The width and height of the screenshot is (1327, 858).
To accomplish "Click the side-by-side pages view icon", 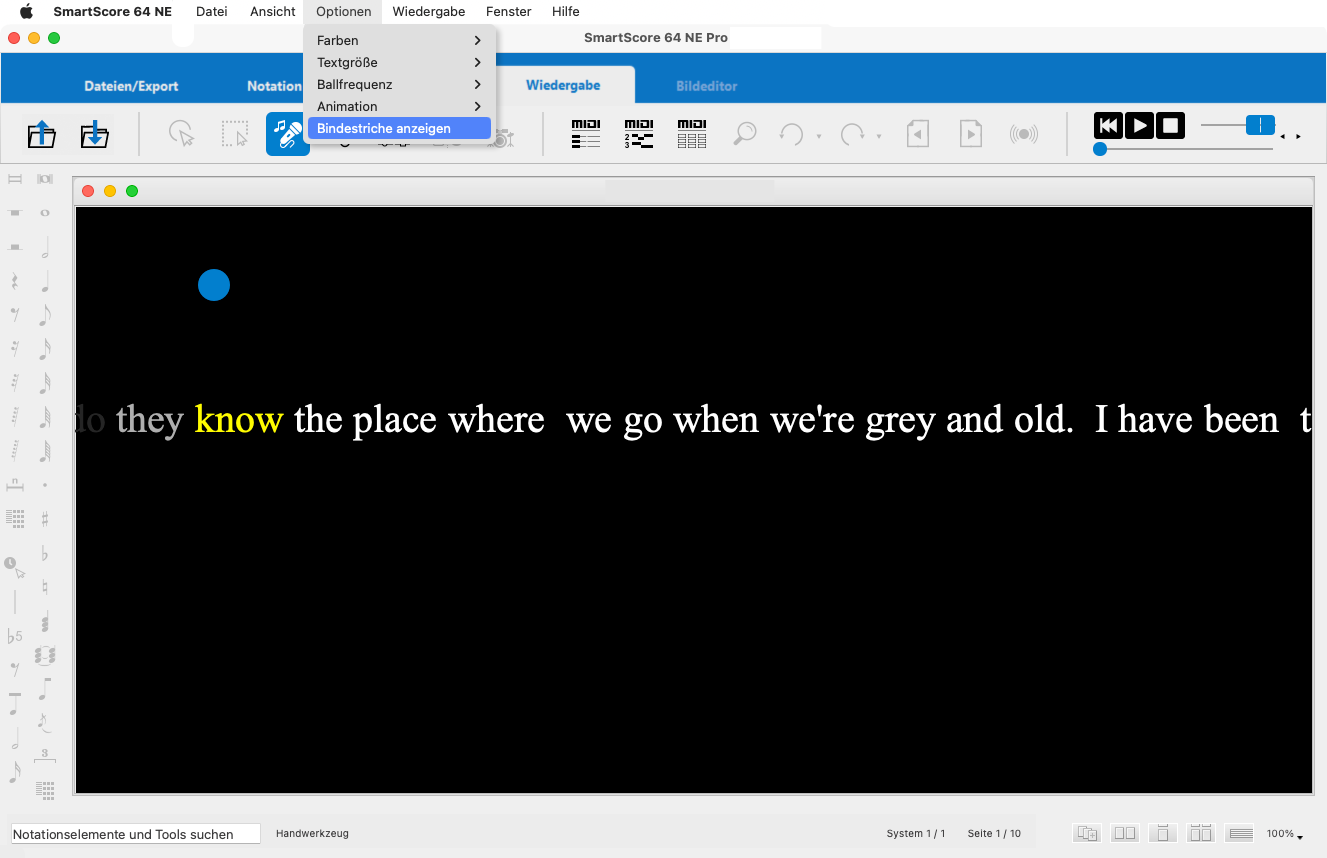I will (1125, 833).
